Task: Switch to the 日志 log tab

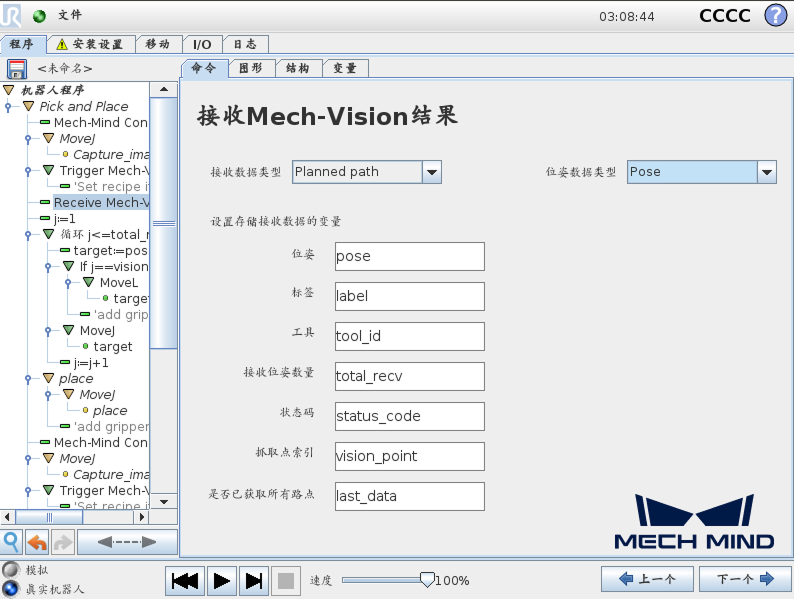Action: [x=245, y=44]
